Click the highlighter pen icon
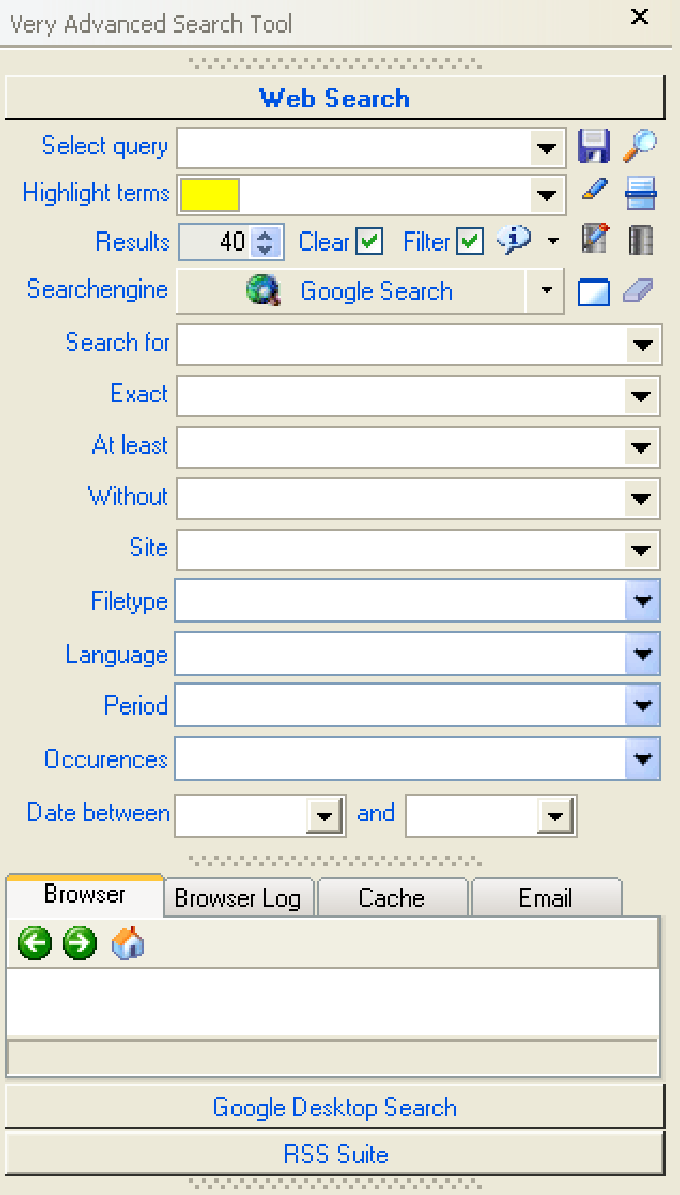Screen dimensions: 680x1195 (x=594, y=189)
